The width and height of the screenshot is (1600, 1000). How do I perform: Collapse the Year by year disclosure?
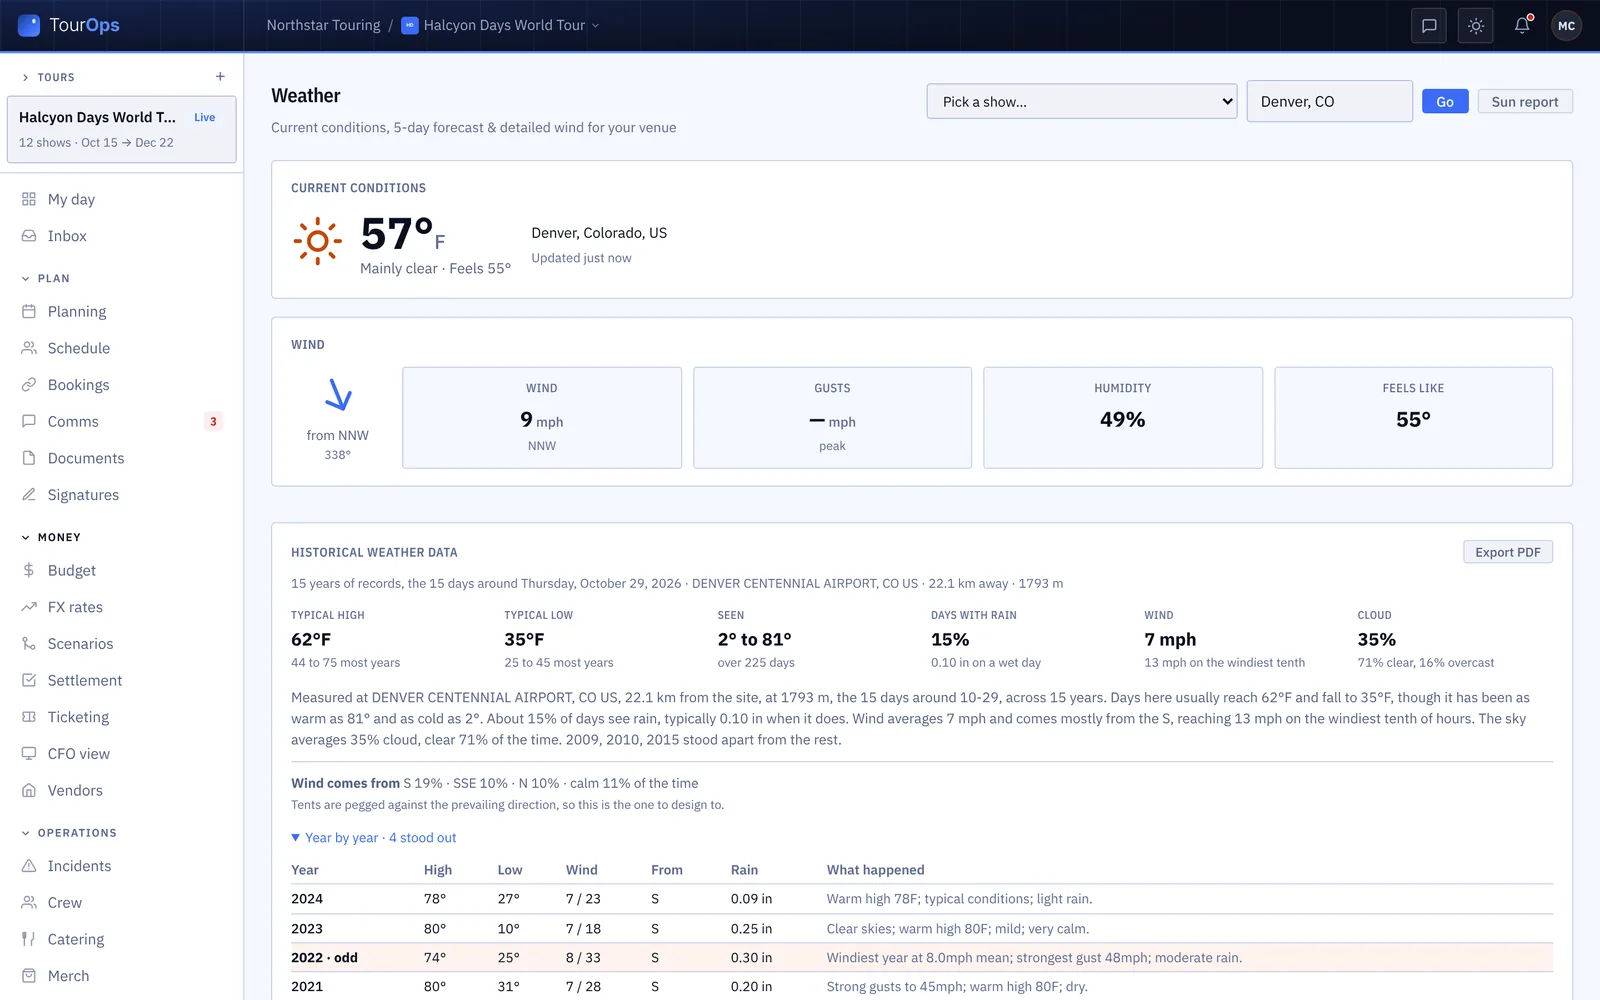pyautogui.click(x=374, y=838)
